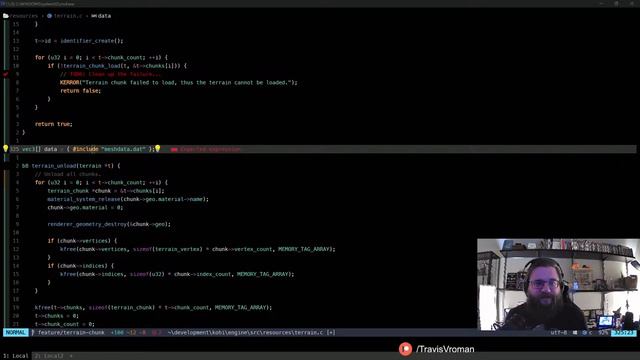The width and height of the screenshot is (640, 360).
Task: Click the feature/terrain-chunk branch name
Action: tap(71, 333)
